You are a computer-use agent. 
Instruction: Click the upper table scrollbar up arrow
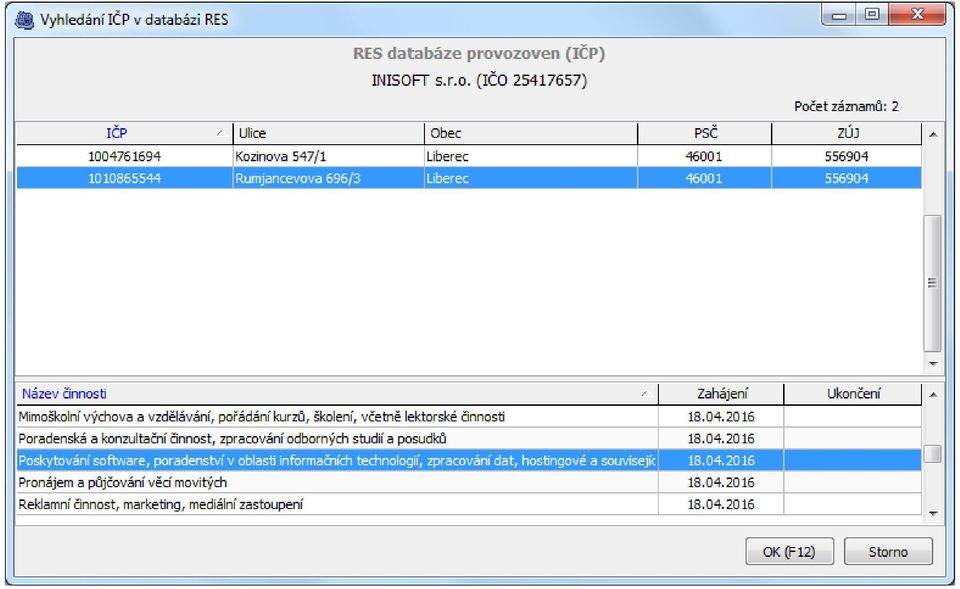point(933,134)
